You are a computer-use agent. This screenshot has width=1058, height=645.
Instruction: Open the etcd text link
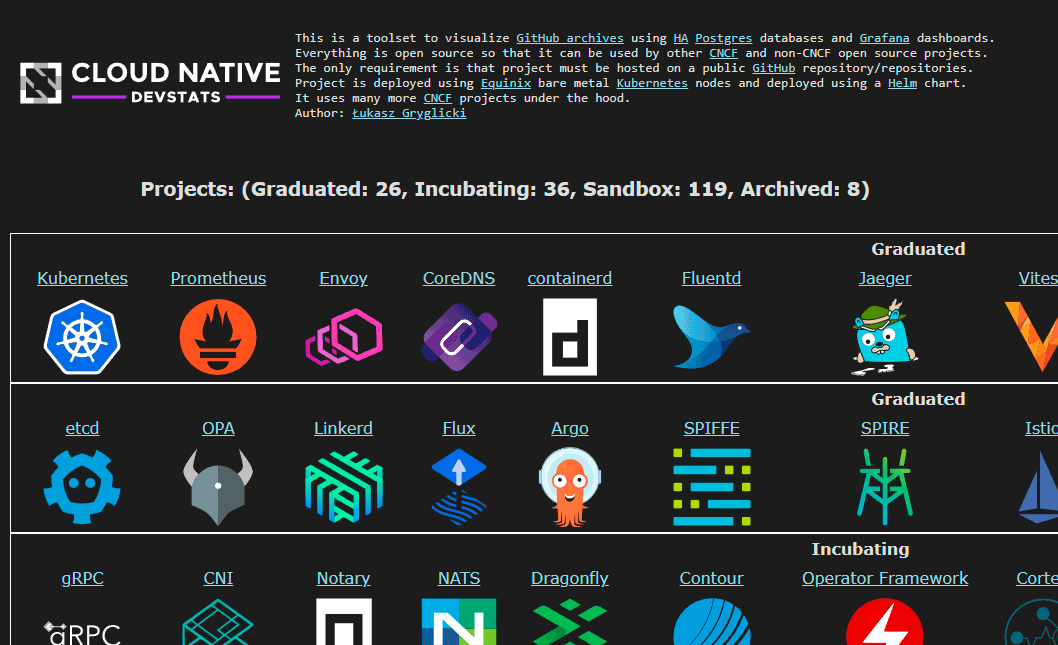pyautogui.click(x=82, y=428)
